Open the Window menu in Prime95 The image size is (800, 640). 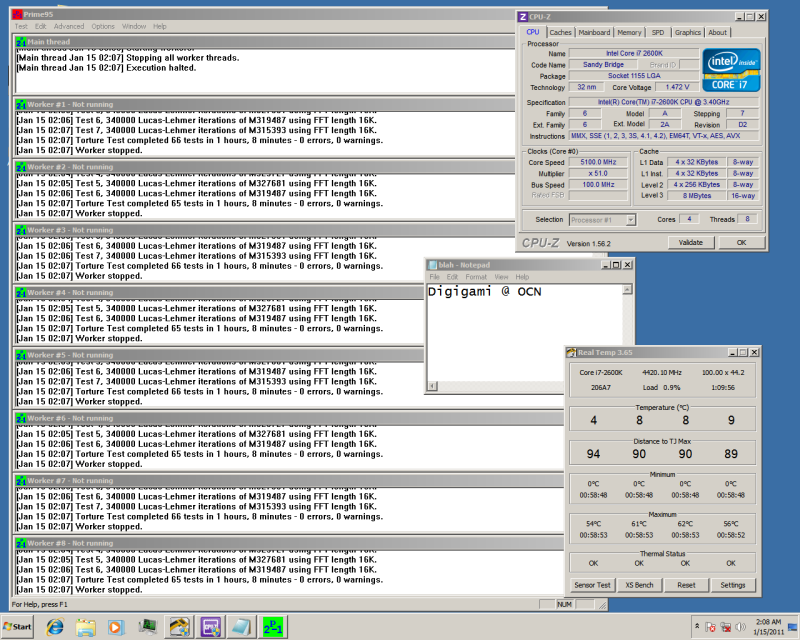pyautogui.click(x=134, y=27)
